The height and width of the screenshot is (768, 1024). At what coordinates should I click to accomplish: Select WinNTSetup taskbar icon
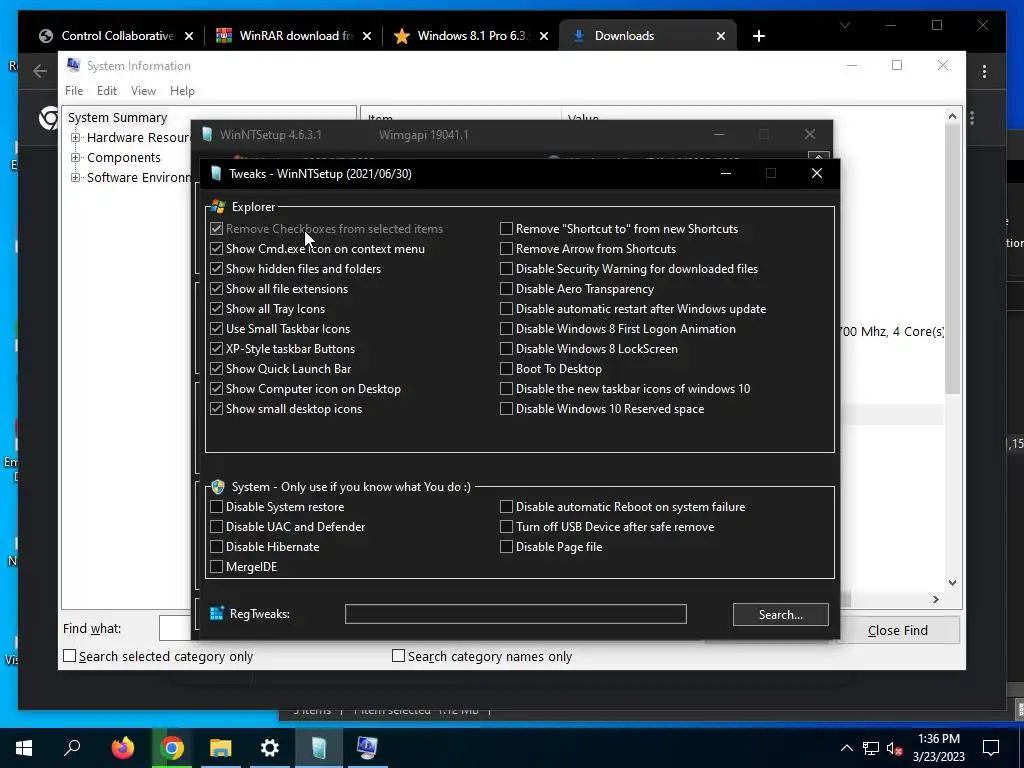click(x=319, y=747)
